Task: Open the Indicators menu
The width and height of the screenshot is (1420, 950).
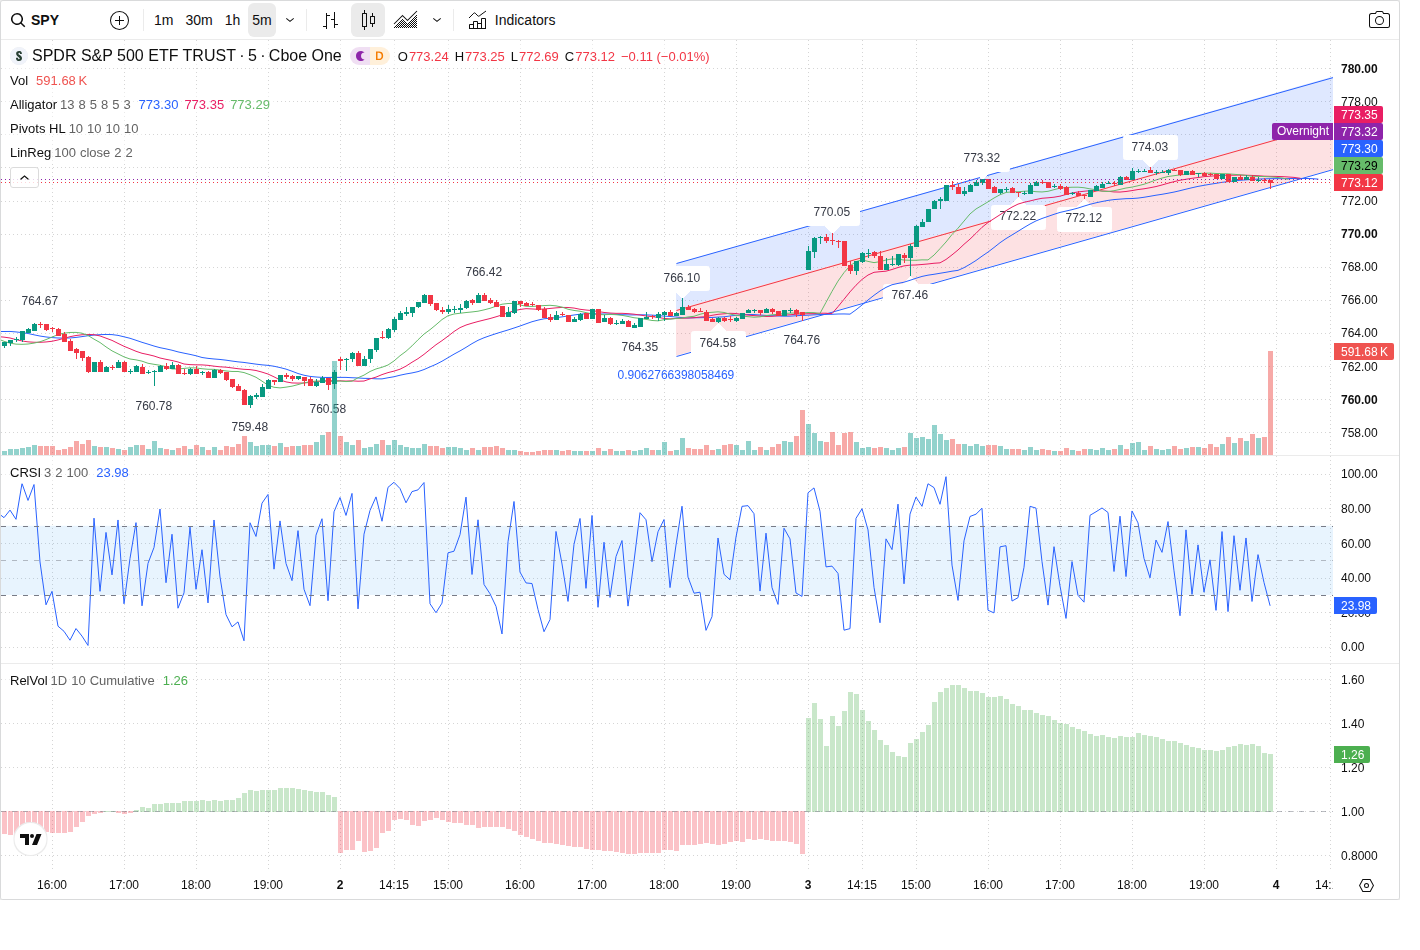Action: tap(512, 20)
